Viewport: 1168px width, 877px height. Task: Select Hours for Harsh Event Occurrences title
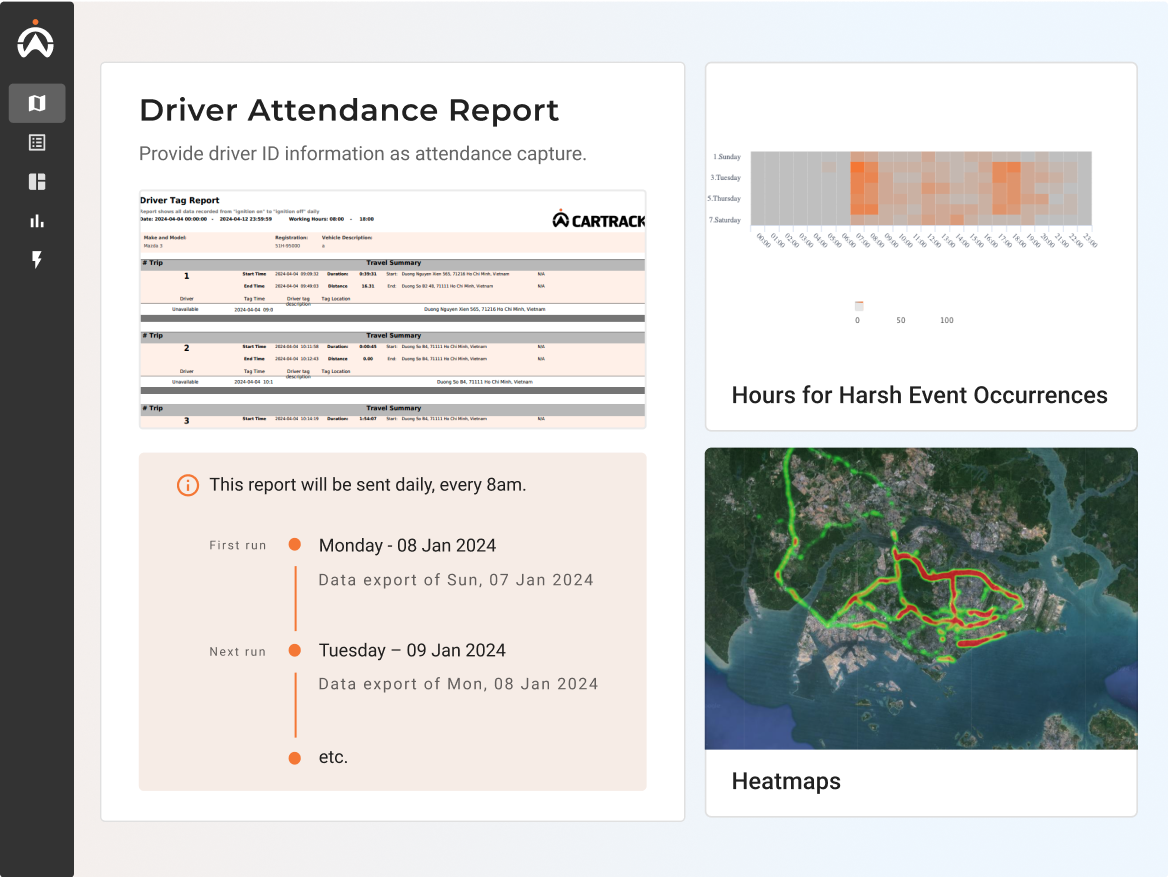(x=919, y=395)
